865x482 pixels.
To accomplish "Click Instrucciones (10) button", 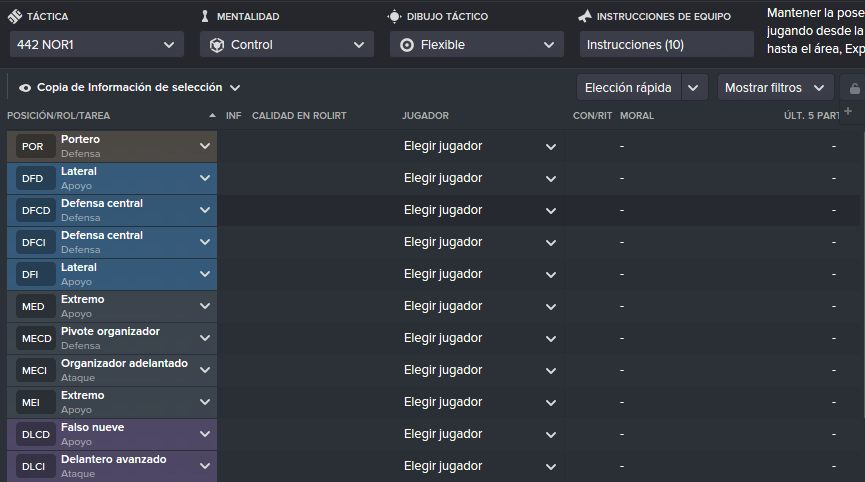I will coord(666,45).
